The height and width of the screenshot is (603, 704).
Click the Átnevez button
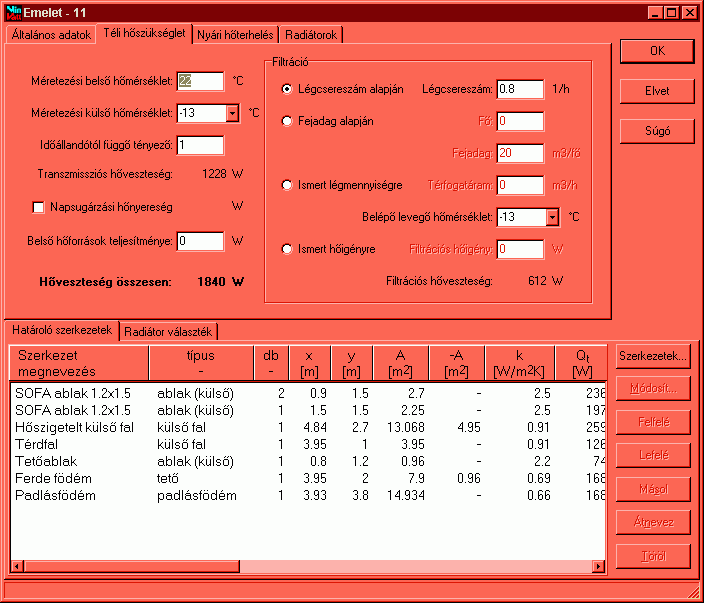pos(653,523)
